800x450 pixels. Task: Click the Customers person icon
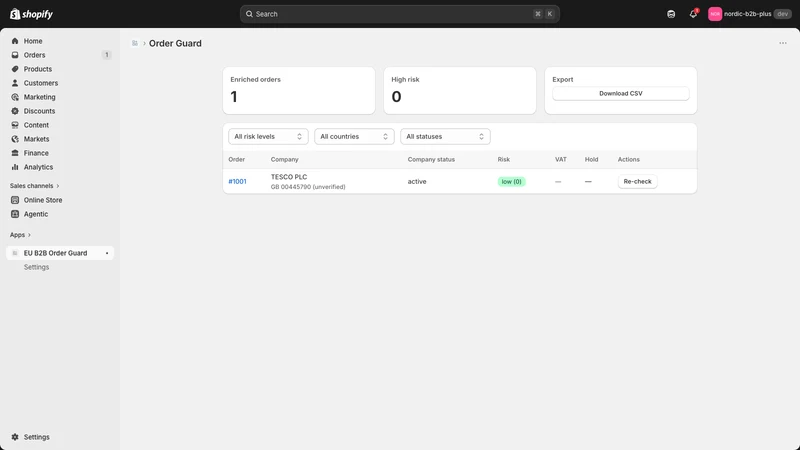click(x=15, y=83)
